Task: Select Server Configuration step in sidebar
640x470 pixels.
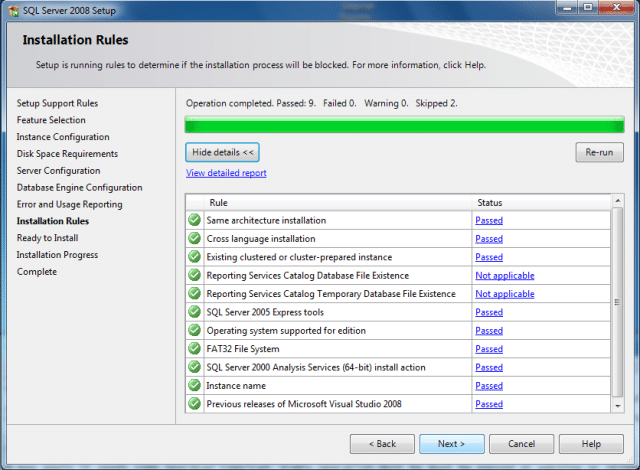Action: pyautogui.click(x=58, y=171)
